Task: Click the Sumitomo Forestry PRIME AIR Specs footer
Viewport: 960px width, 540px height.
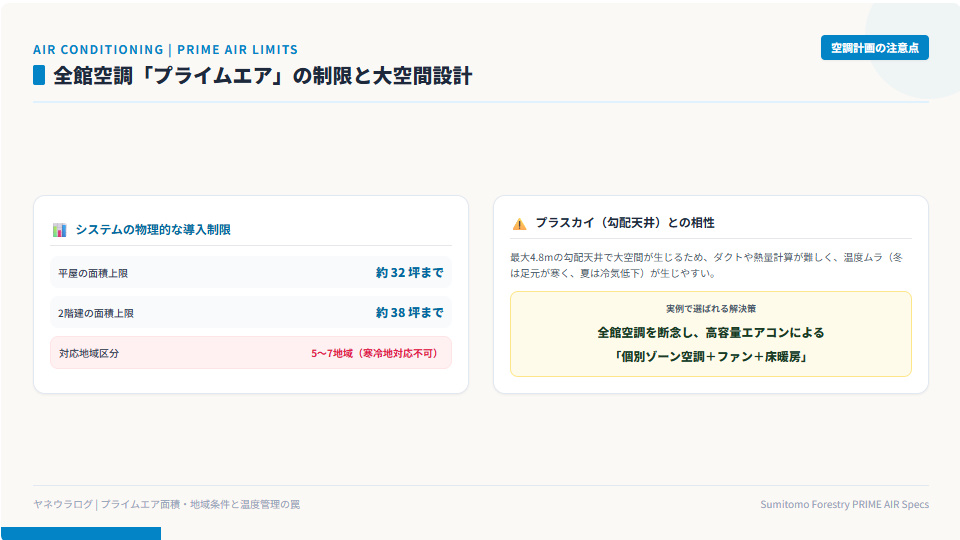Action: click(844, 504)
